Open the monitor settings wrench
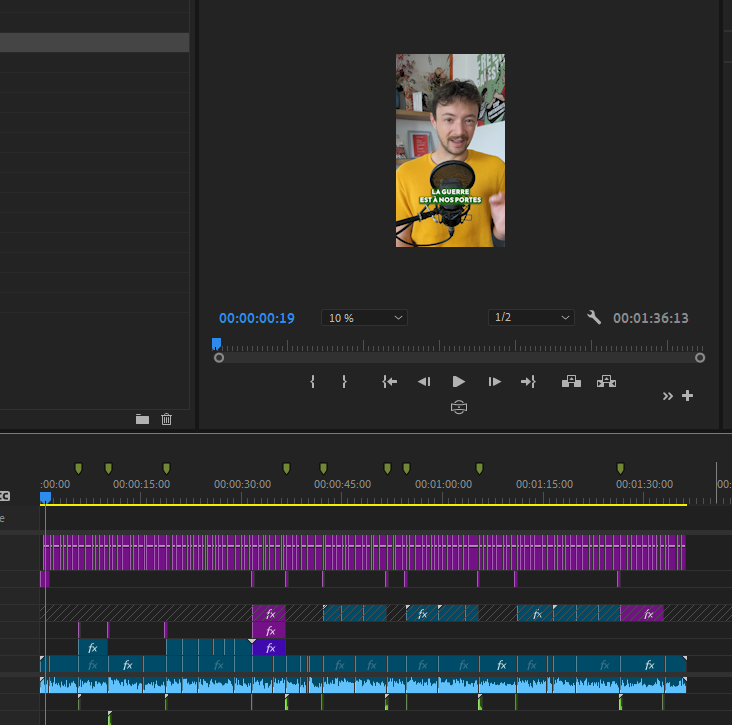 click(594, 317)
